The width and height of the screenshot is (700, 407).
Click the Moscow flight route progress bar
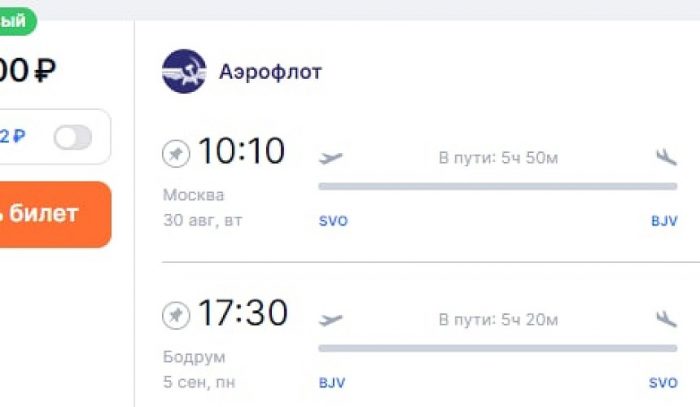(x=497, y=186)
